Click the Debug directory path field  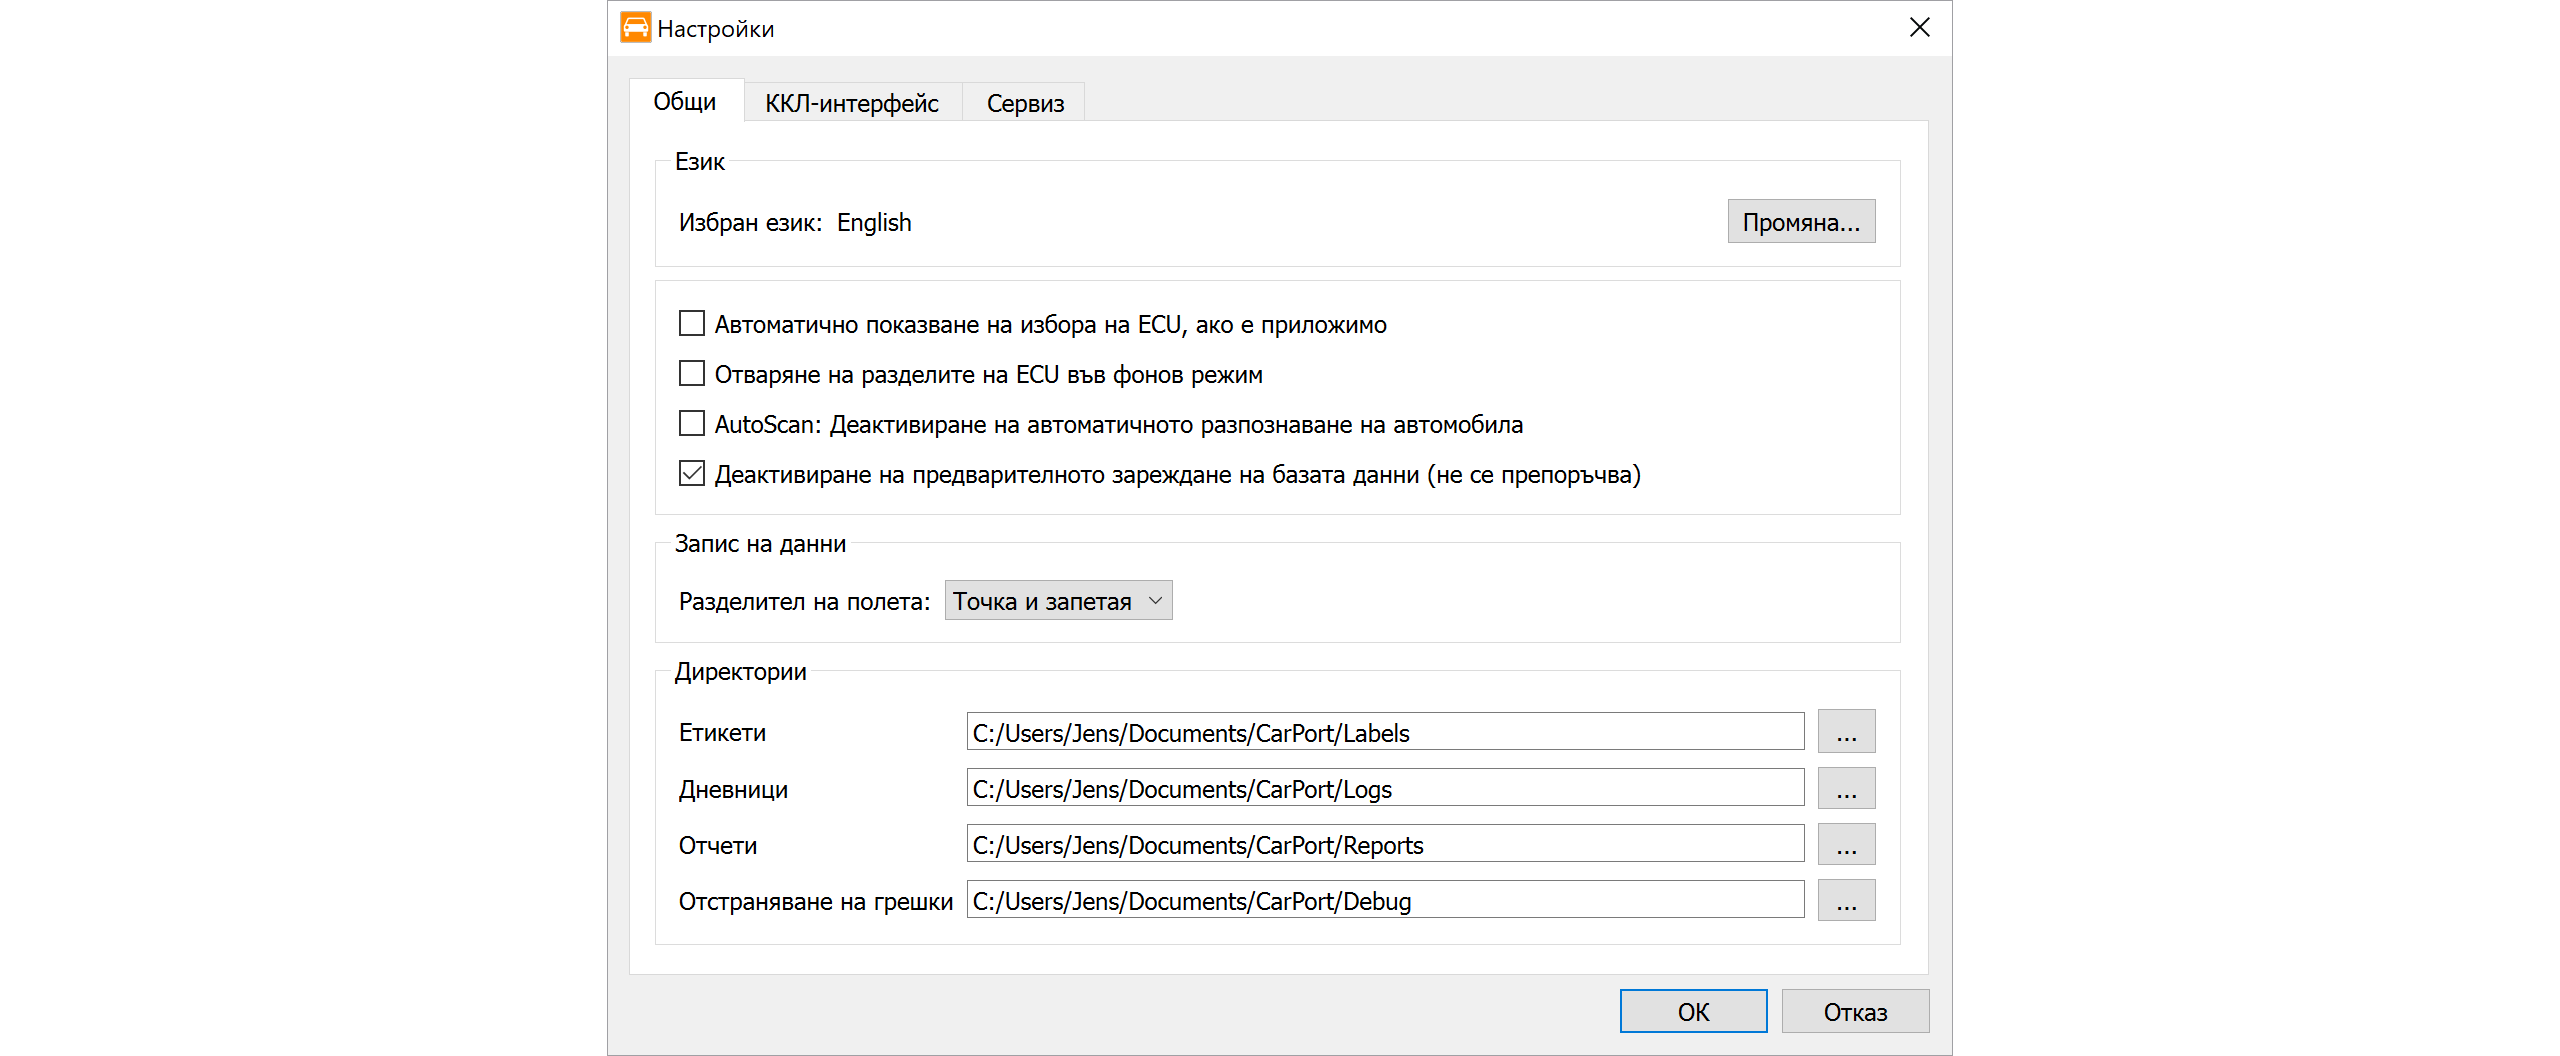pyautogui.click(x=1384, y=900)
